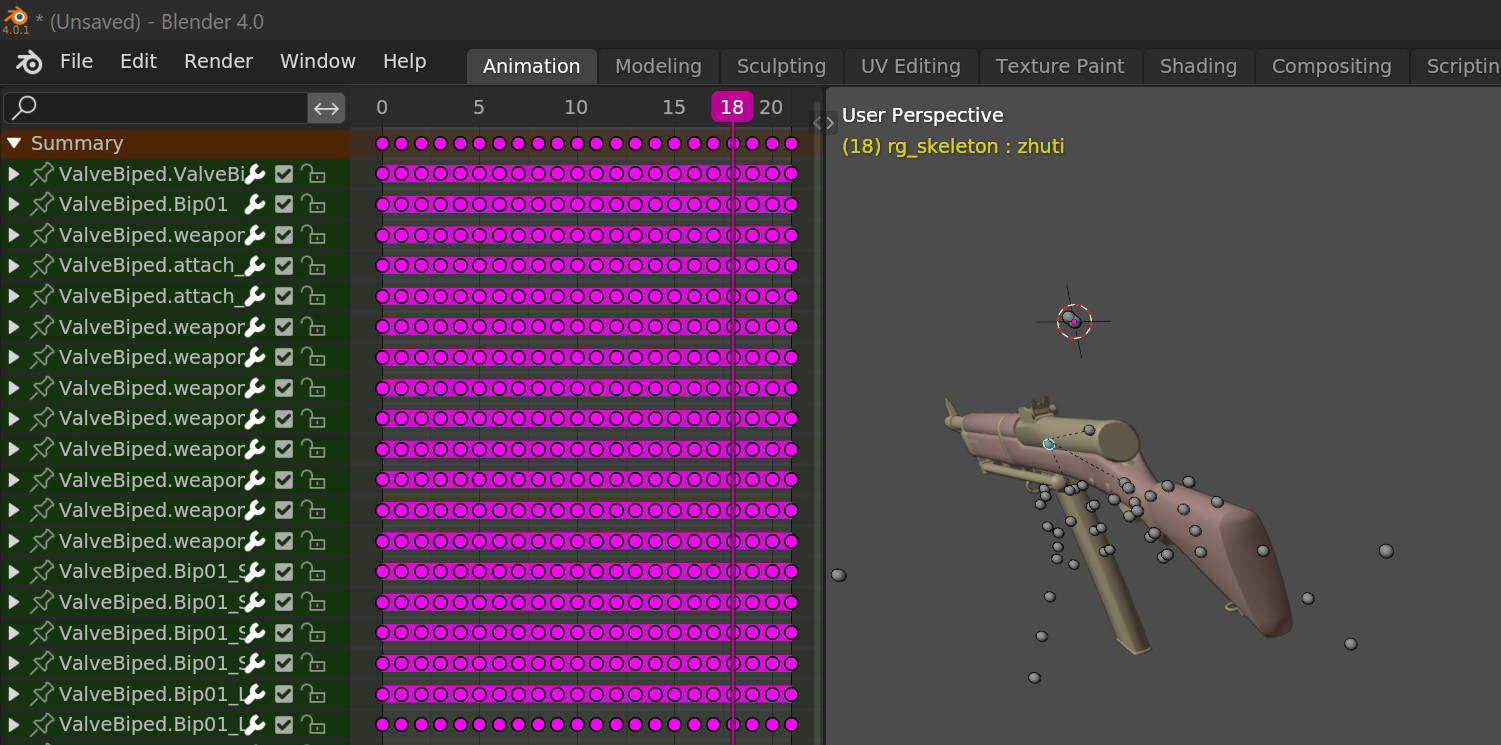Open the Window menu
Screen dimensions: 1501x745
(318, 61)
